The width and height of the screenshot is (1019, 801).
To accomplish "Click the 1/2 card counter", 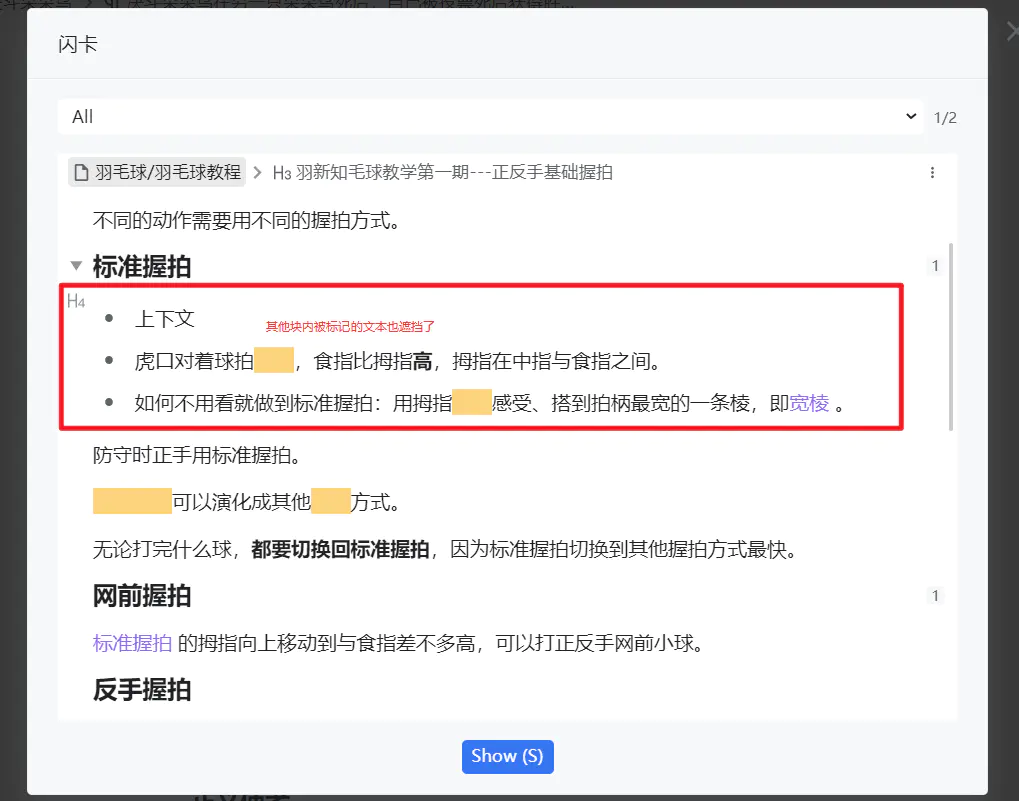I will 945,118.
